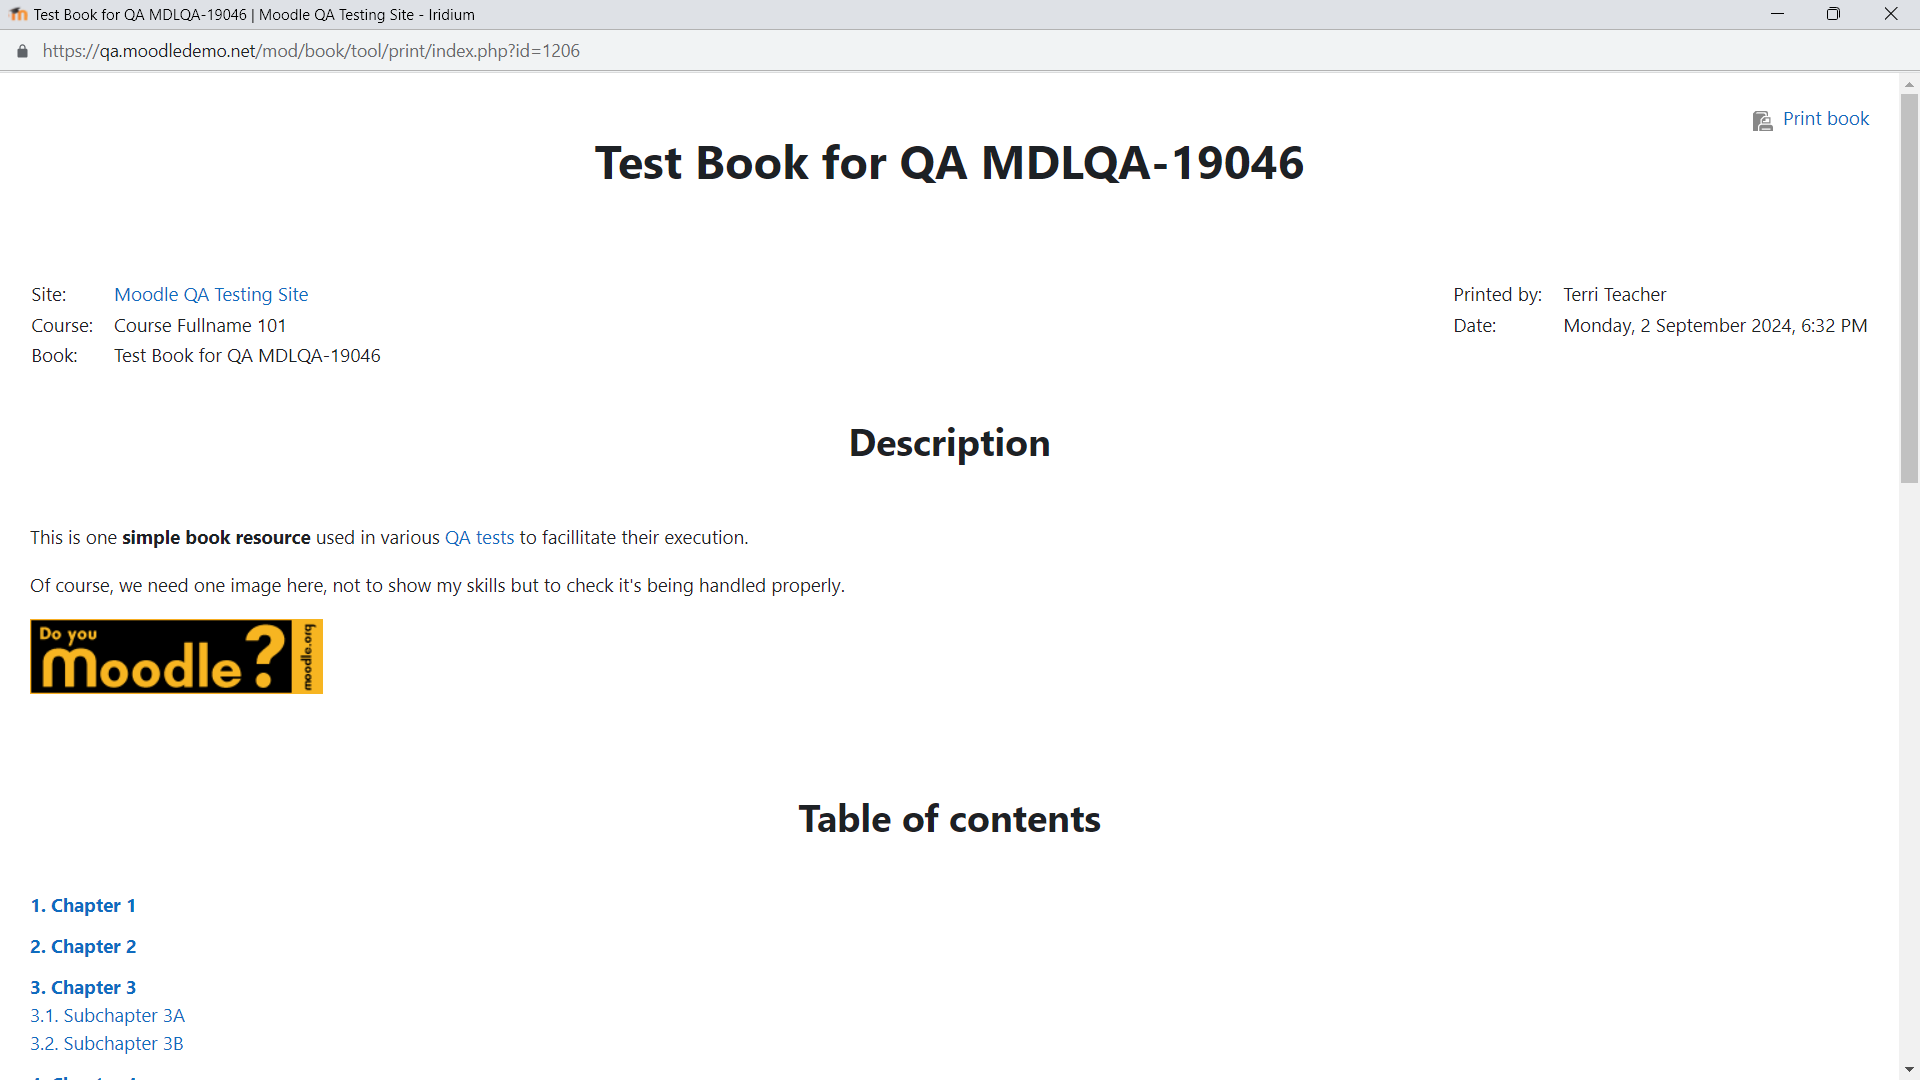Viewport: 1920px width, 1080px height.
Task: Click the "Printed by:" label
Action: point(1497,294)
